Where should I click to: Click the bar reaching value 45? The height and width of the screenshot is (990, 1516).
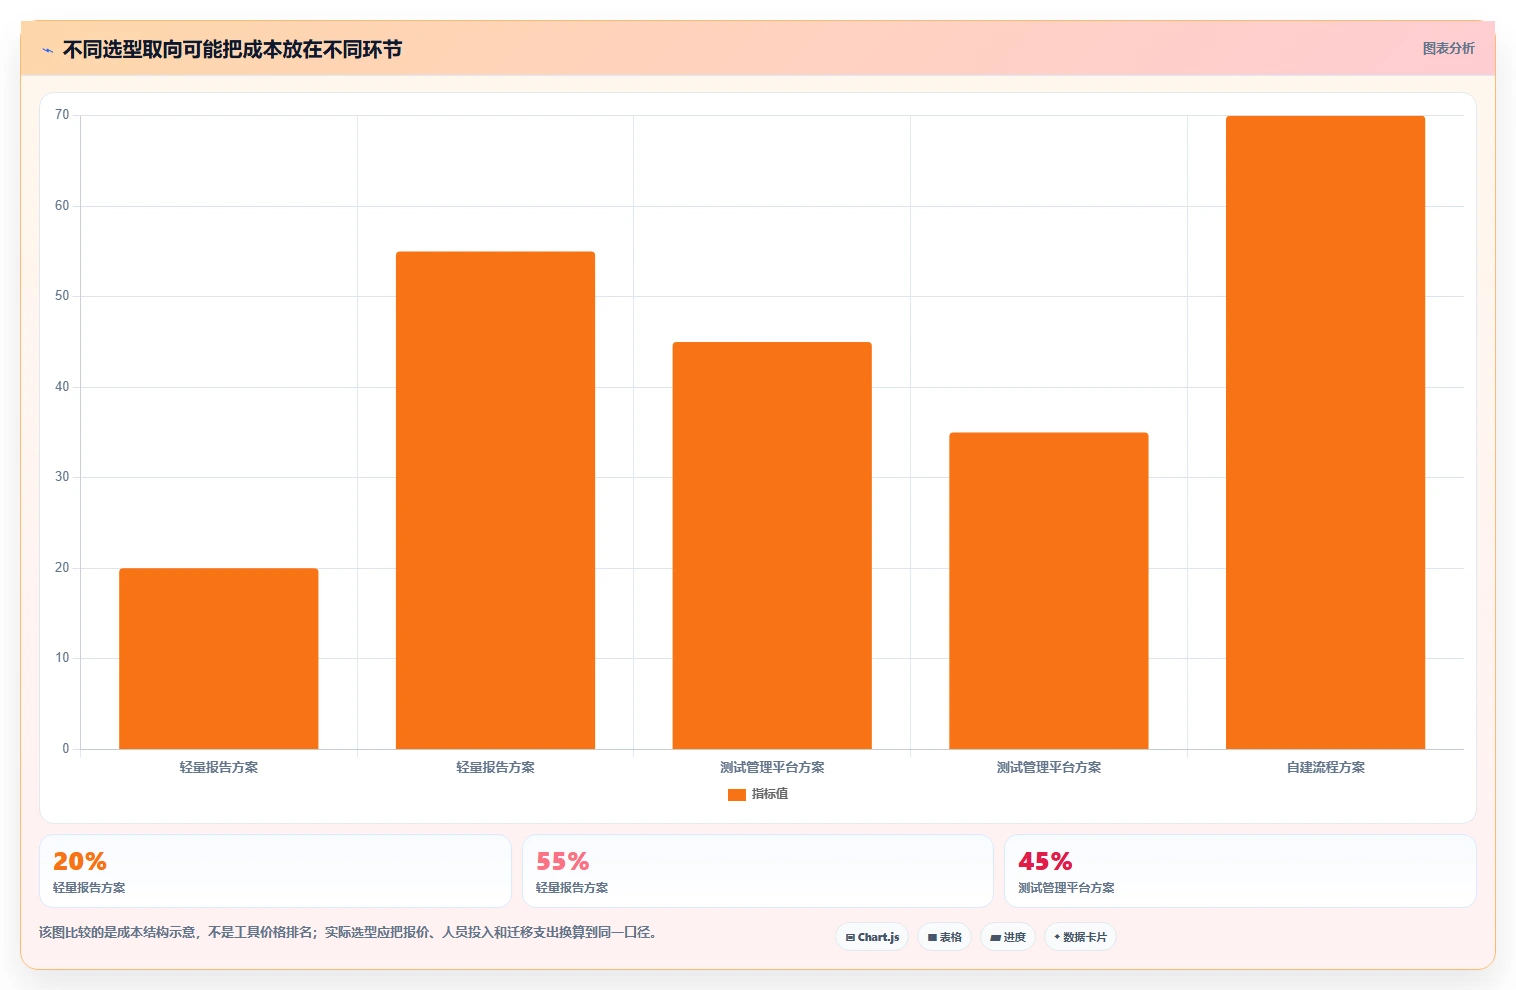tap(772, 546)
